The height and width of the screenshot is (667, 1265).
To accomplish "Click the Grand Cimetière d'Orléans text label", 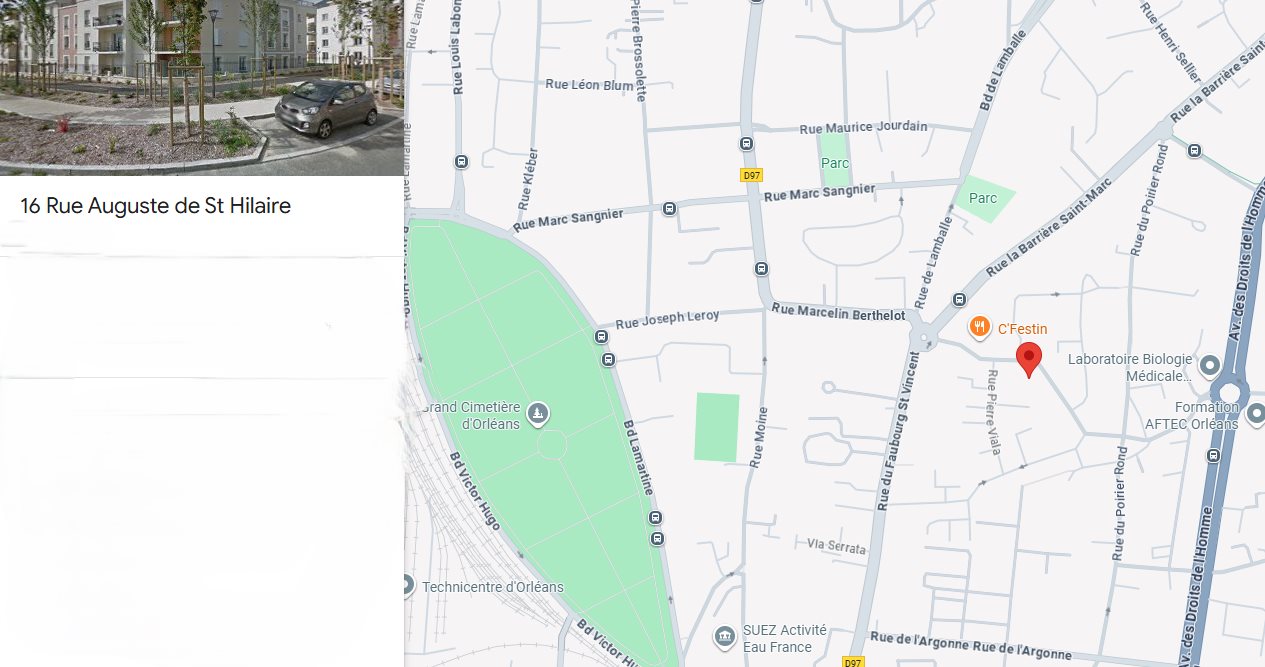I will pos(475,415).
